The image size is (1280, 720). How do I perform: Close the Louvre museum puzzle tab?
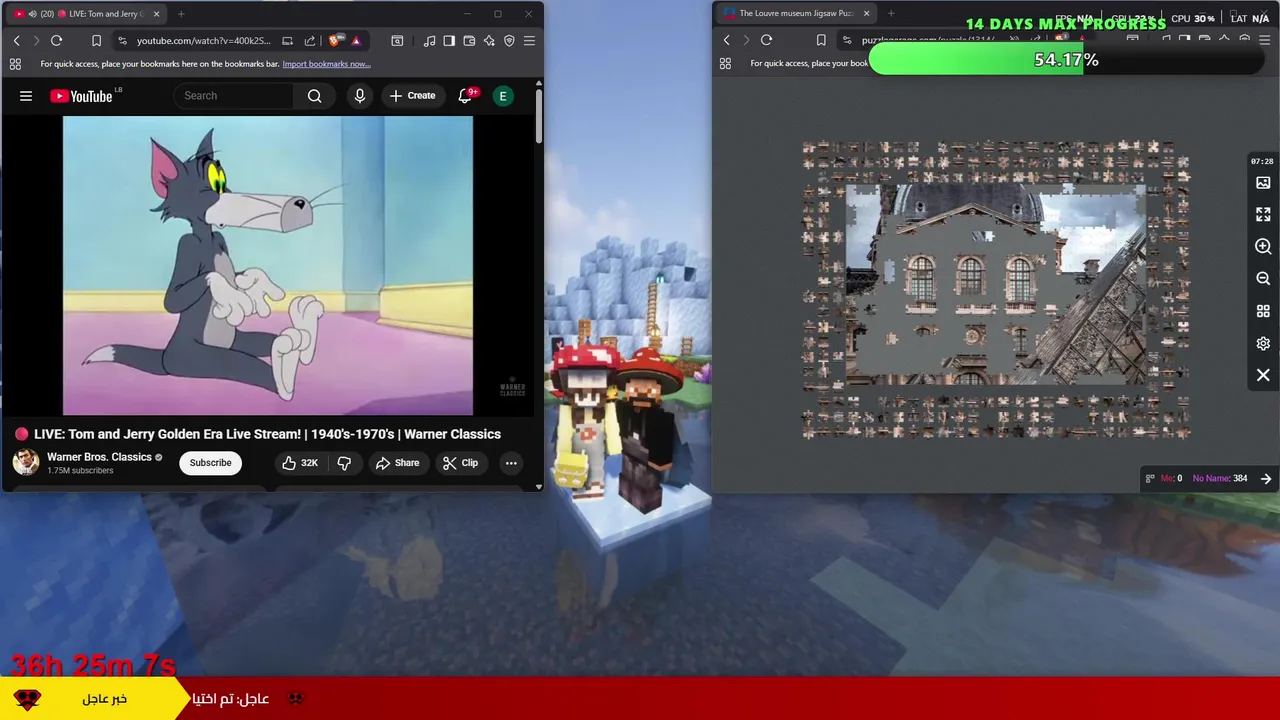(867, 14)
